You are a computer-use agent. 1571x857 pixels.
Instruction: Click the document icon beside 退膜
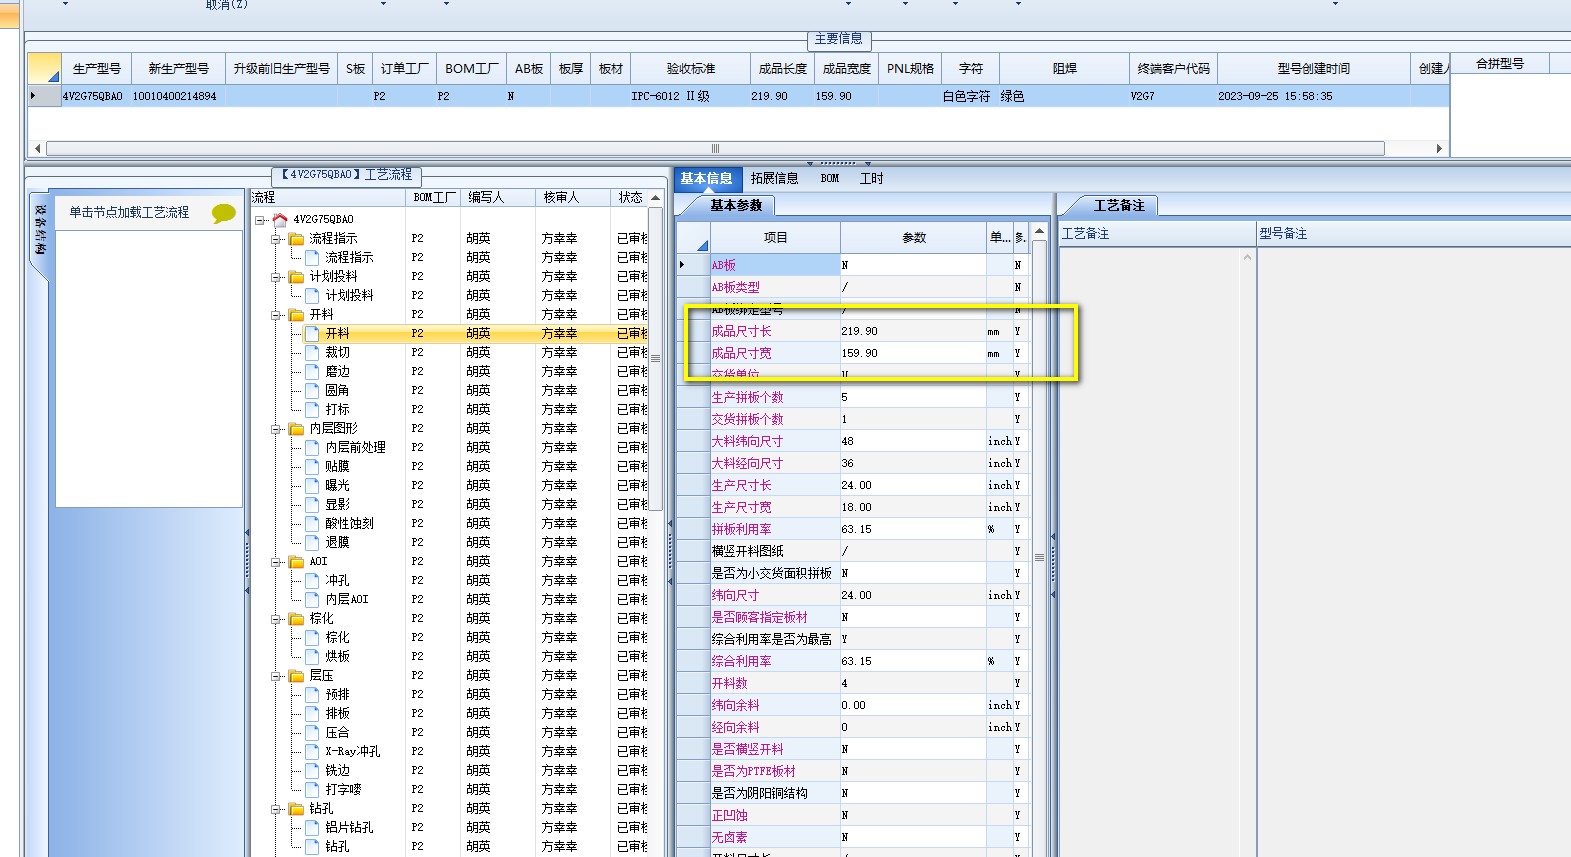point(312,542)
